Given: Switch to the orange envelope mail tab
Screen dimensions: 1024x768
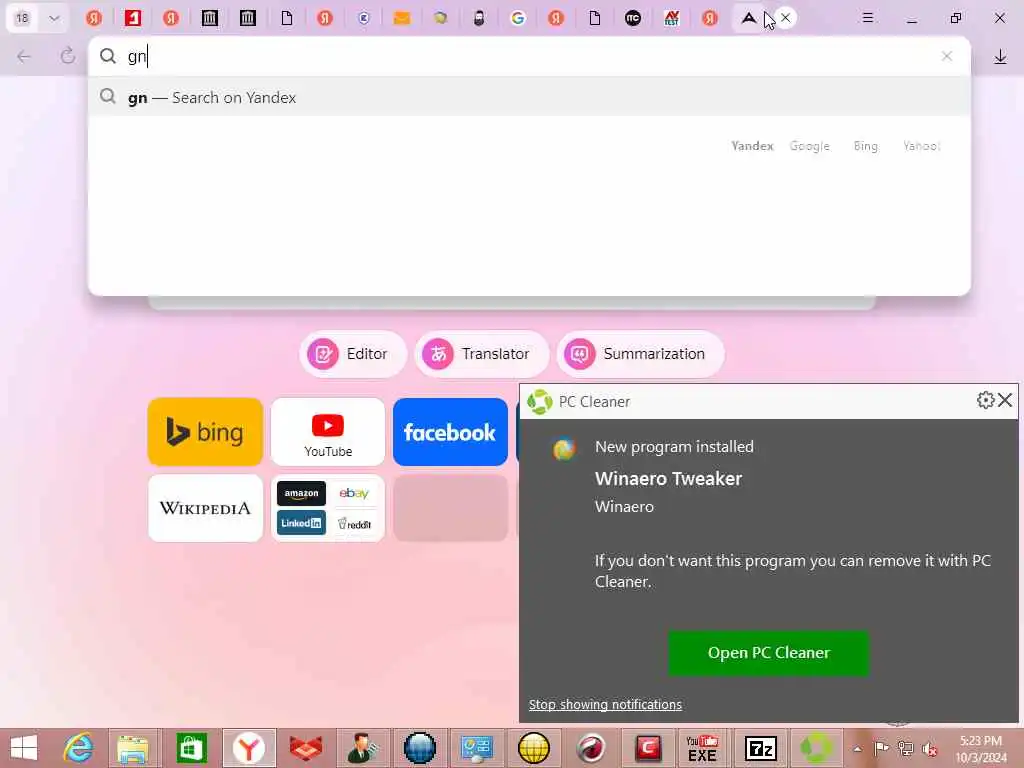Looking at the screenshot, I should click(x=402, y=18).
